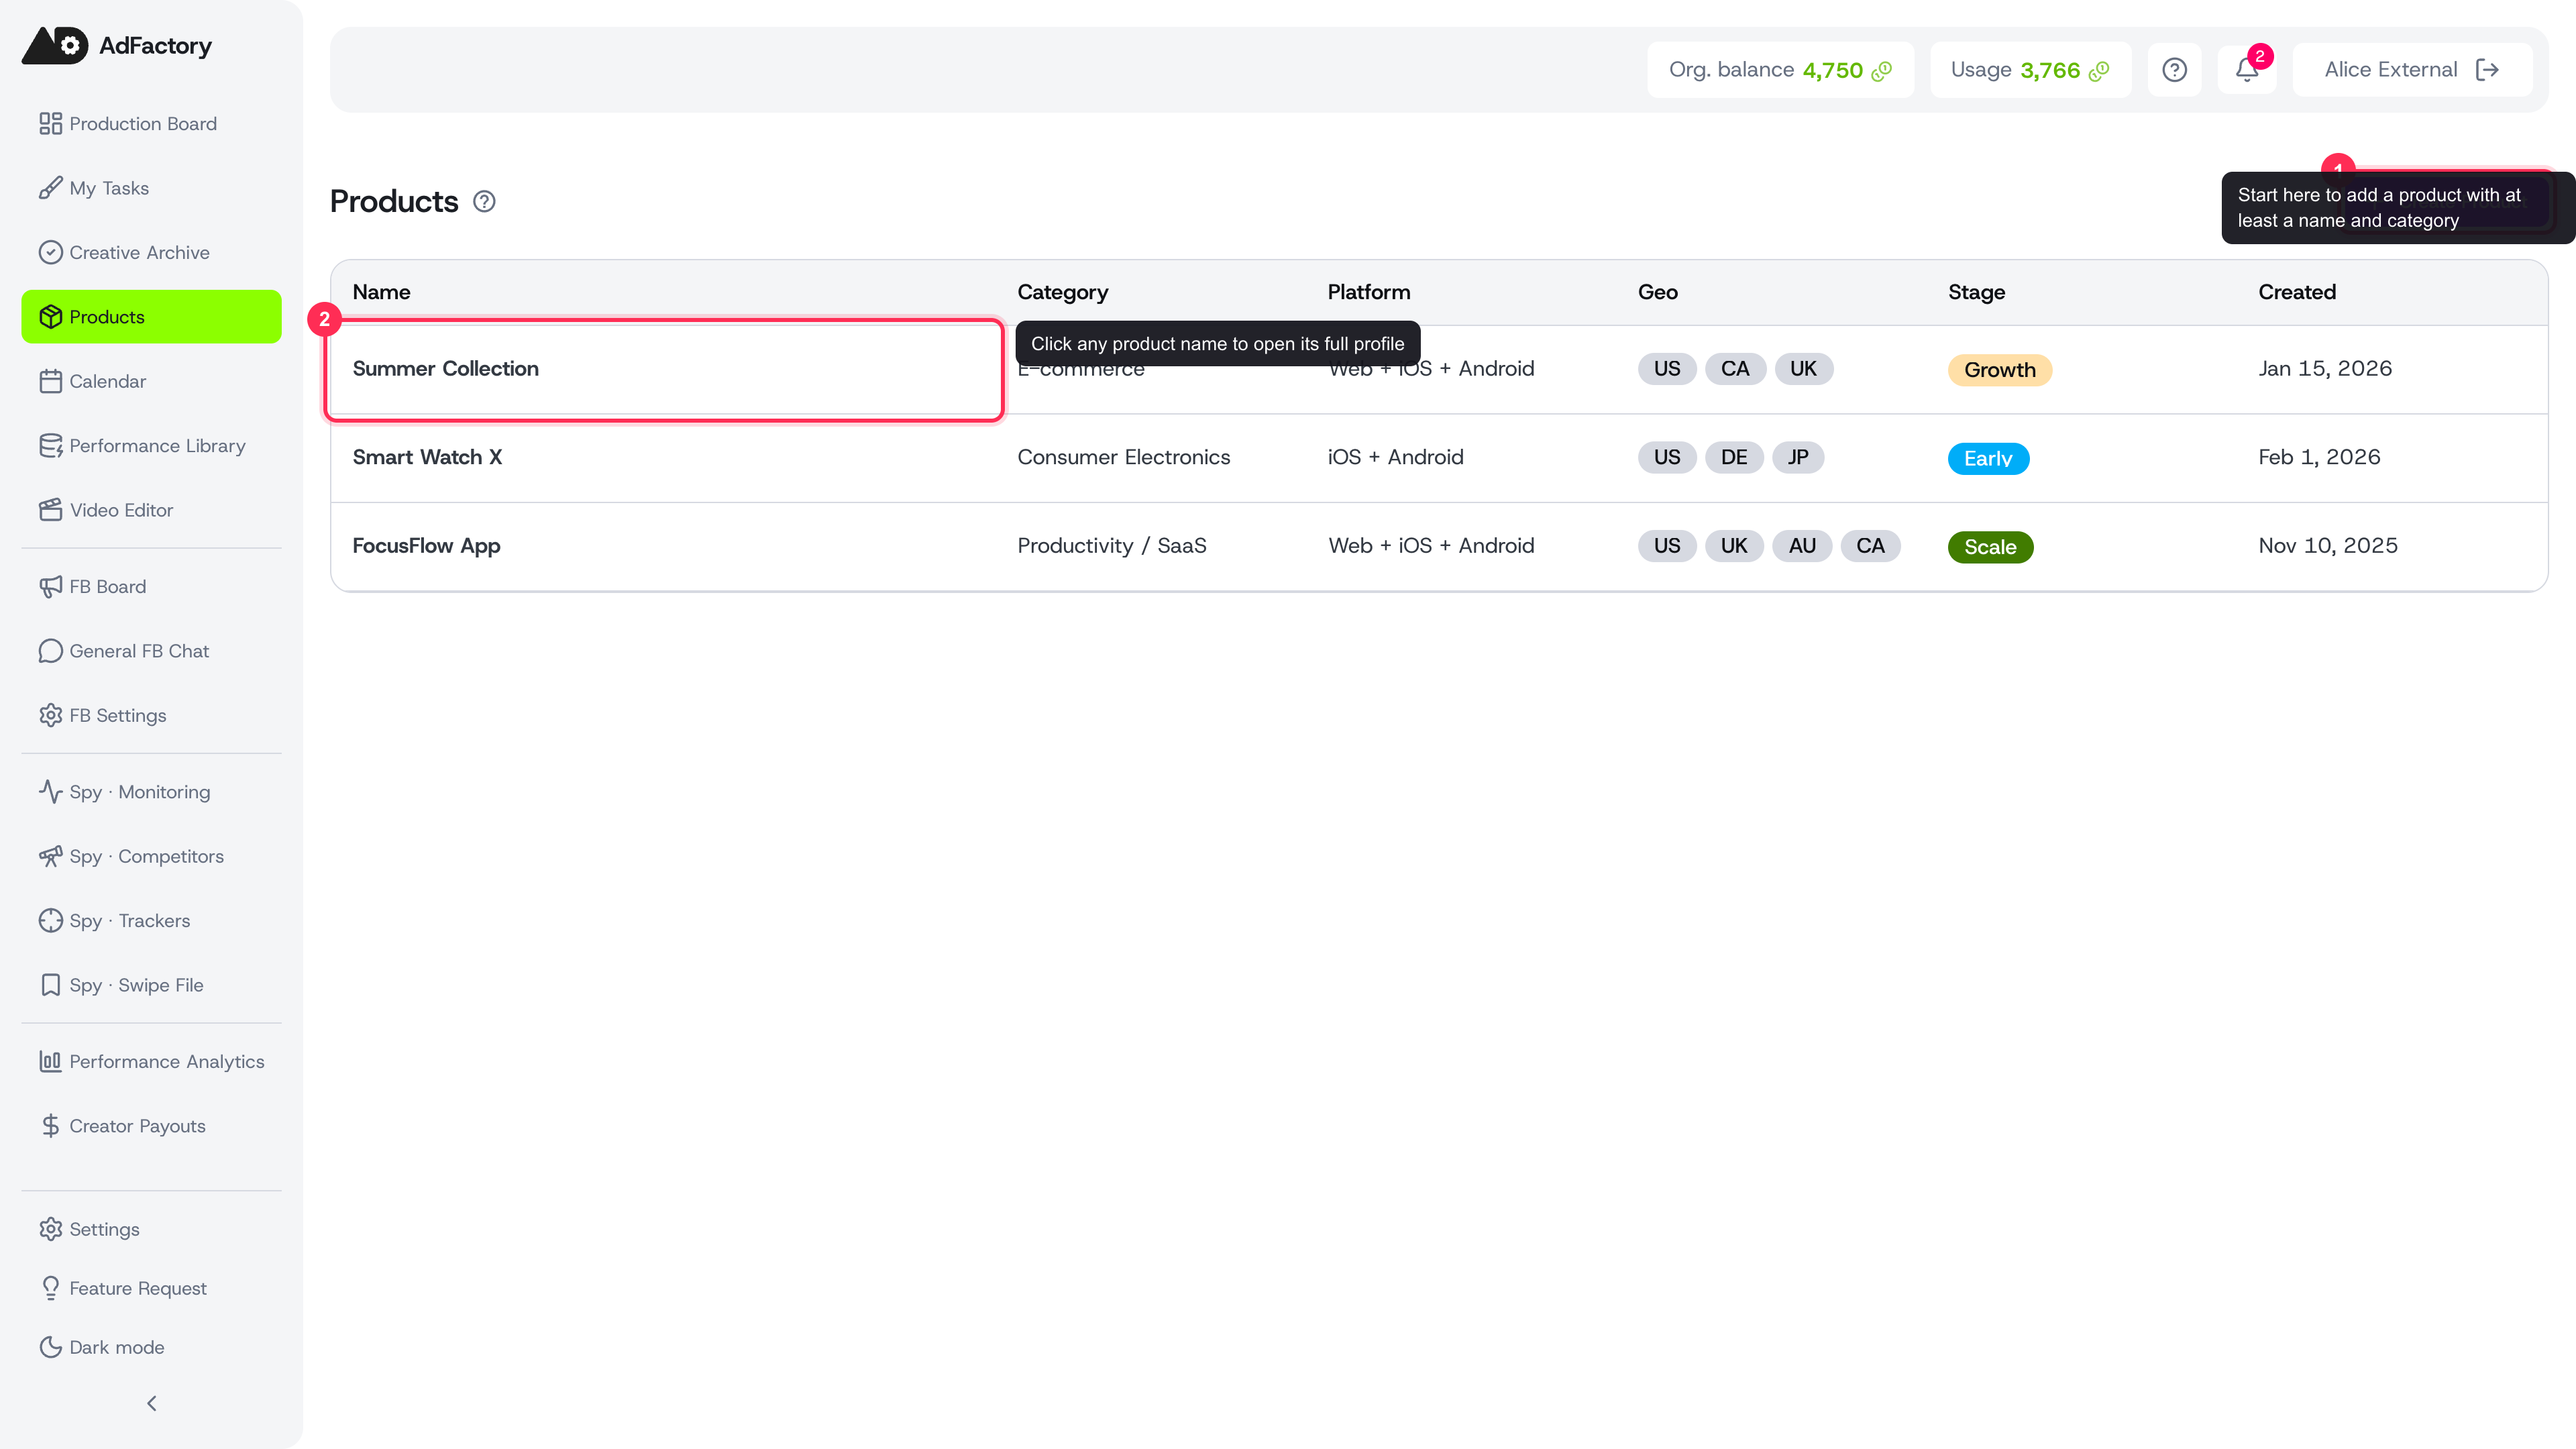
Task: Click the Stage column header
Action: tap(1976, 292)
